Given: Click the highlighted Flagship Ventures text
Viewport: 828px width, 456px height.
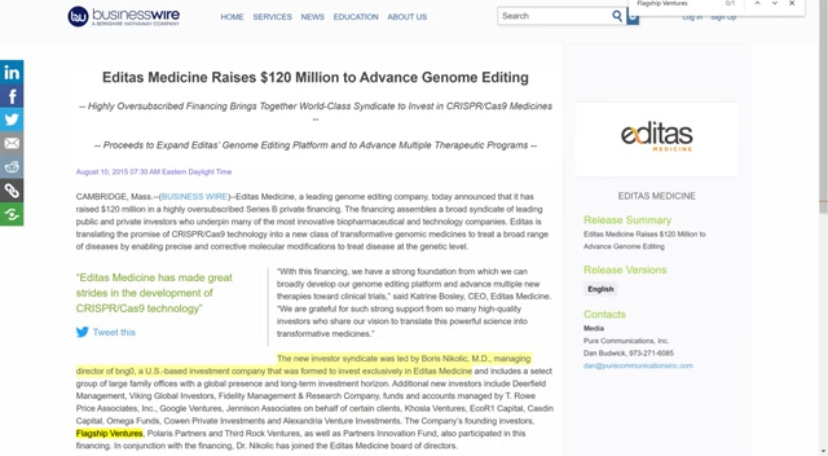Looking at the screenshot, I should [x=109, y=433].
